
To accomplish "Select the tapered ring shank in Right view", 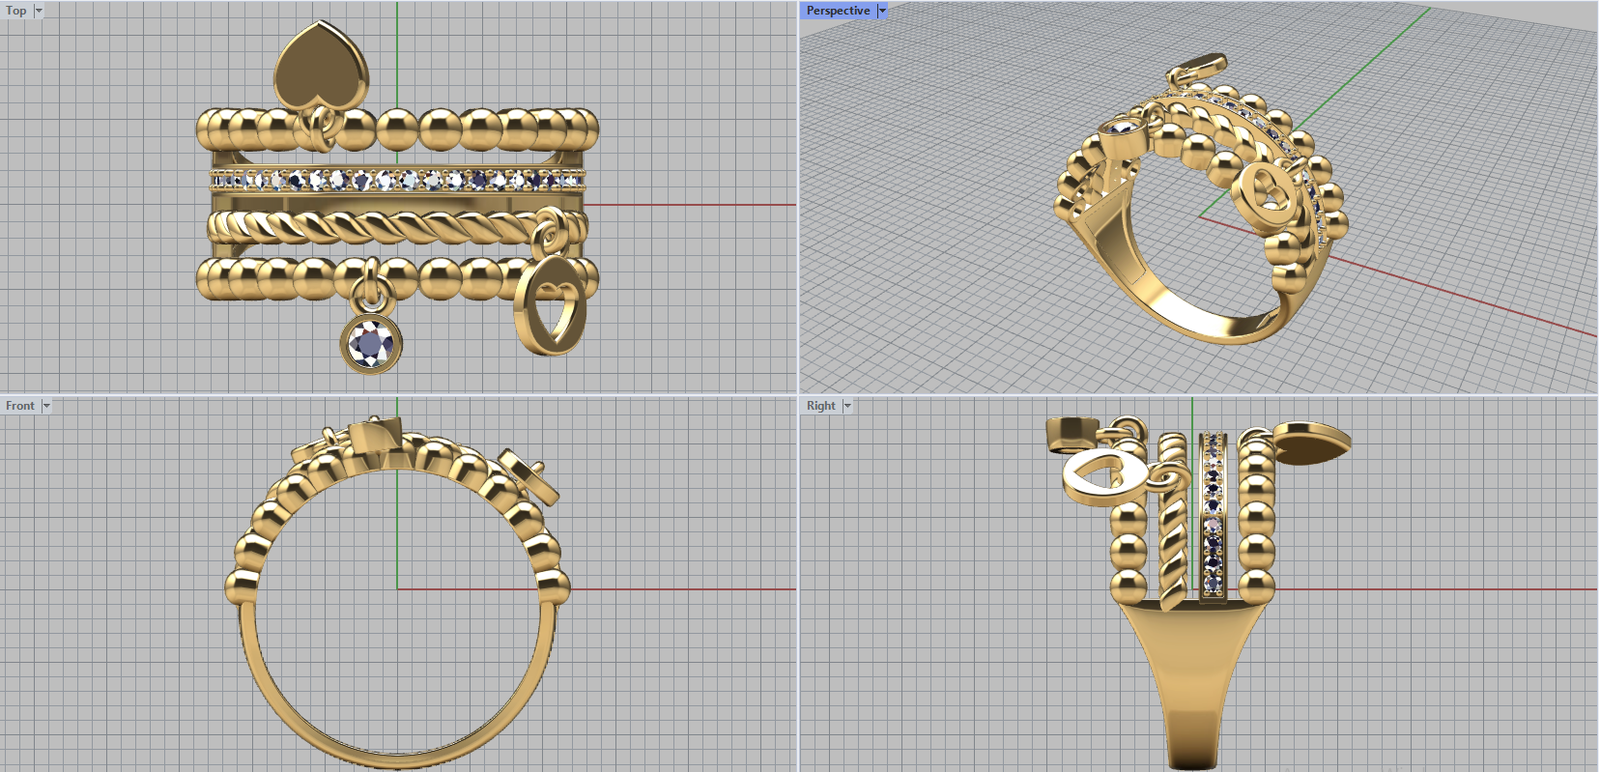I will pyautogui.click(x=1192, y=680).
